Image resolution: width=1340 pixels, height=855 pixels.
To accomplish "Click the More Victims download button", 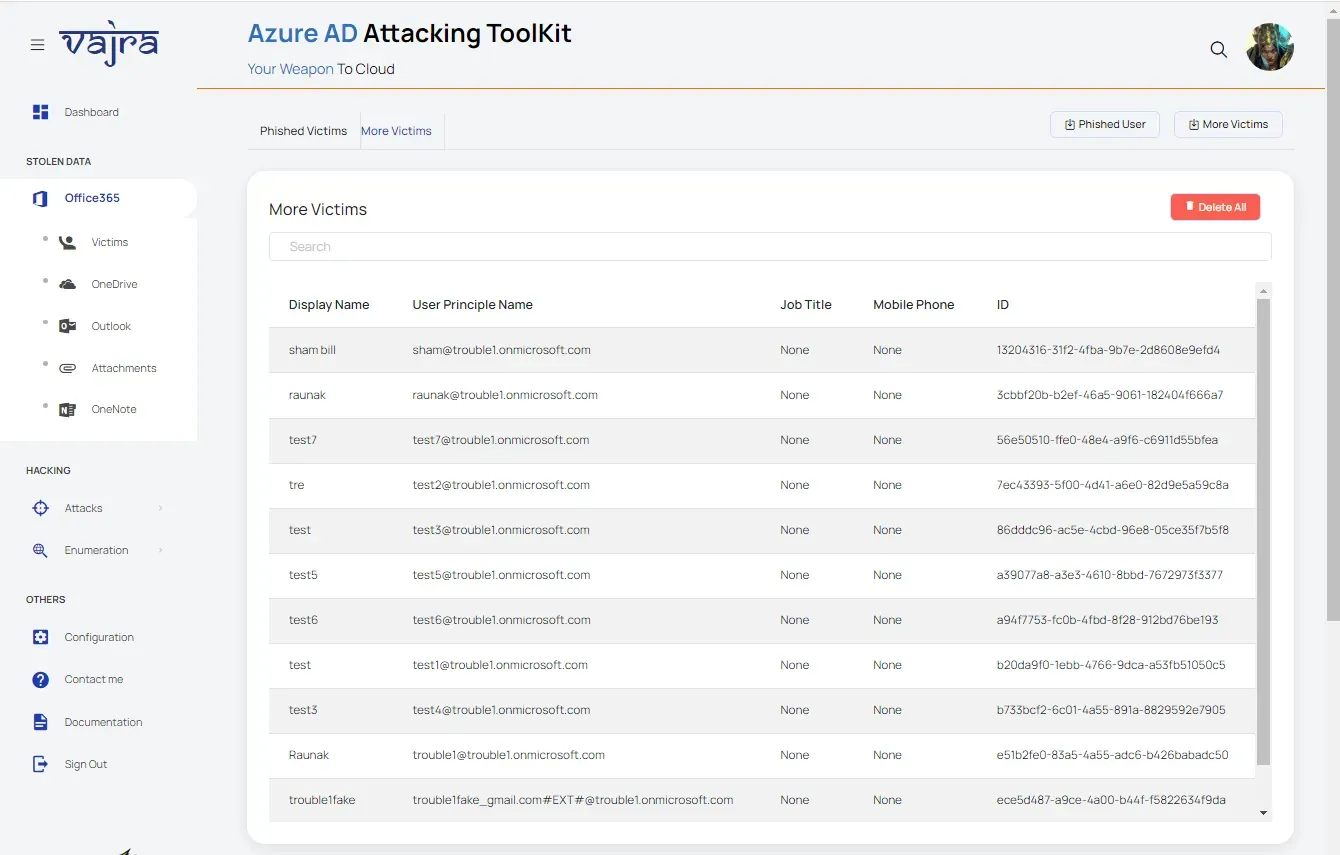I will coord(1228,124).
